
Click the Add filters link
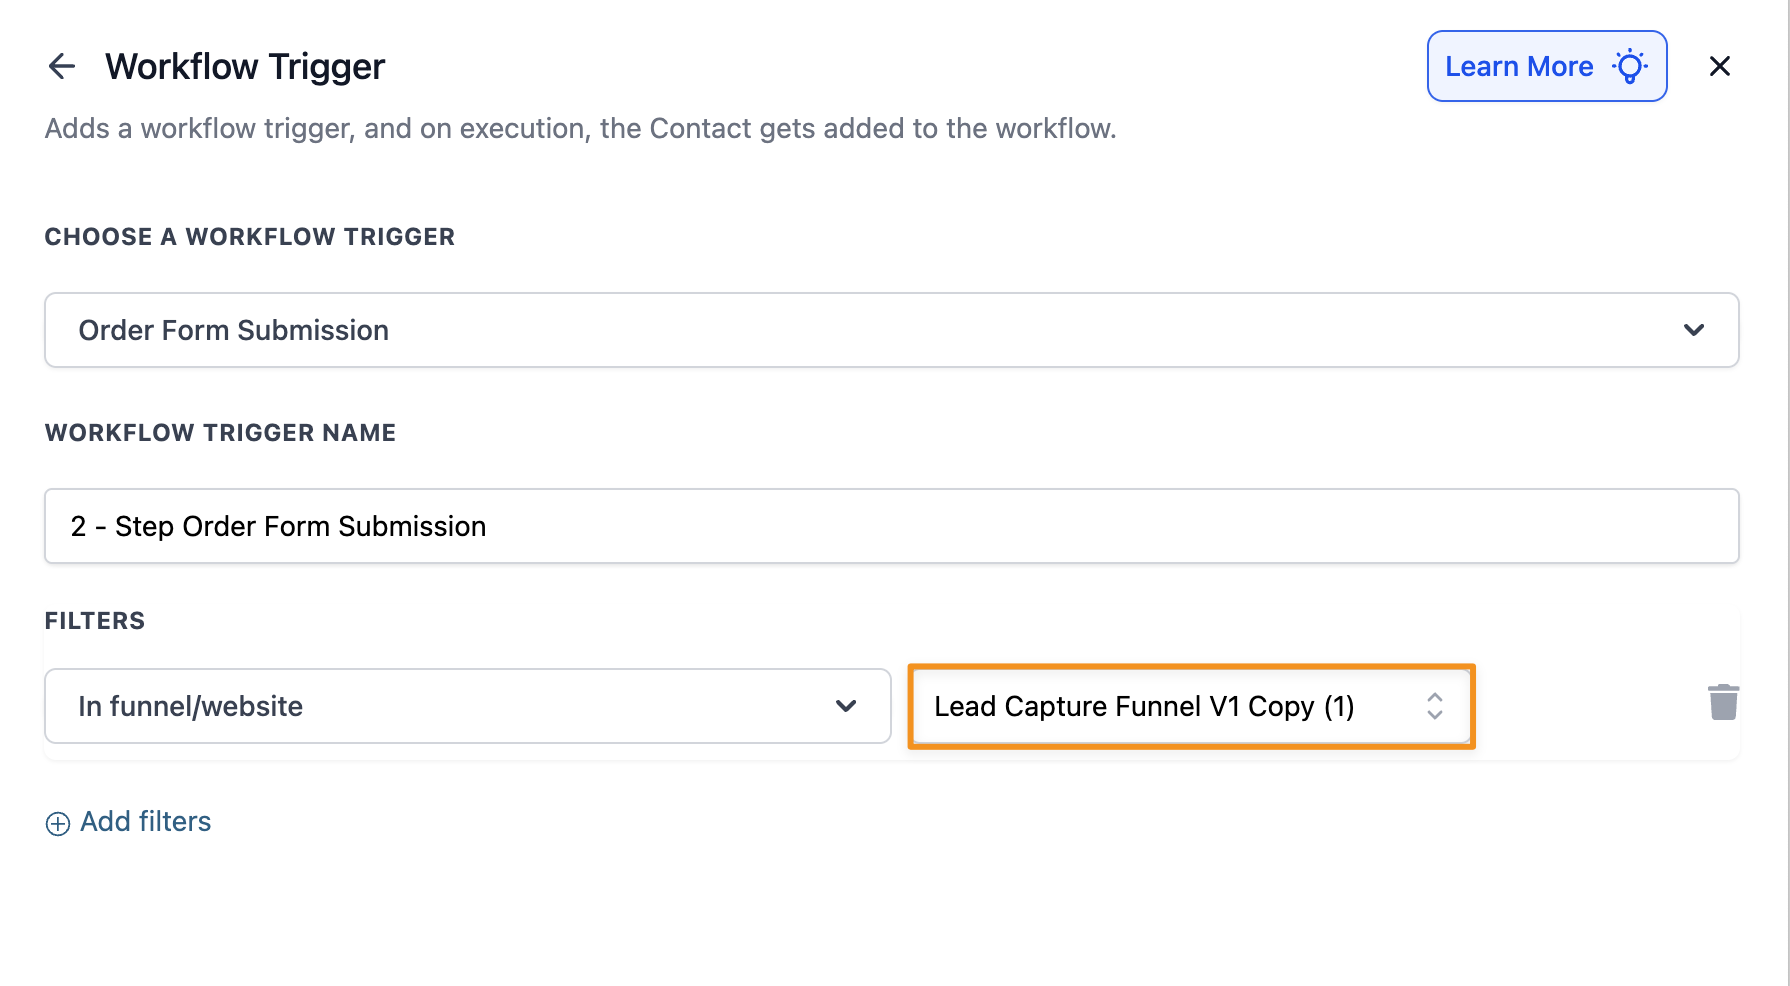[x=146, y=822]
